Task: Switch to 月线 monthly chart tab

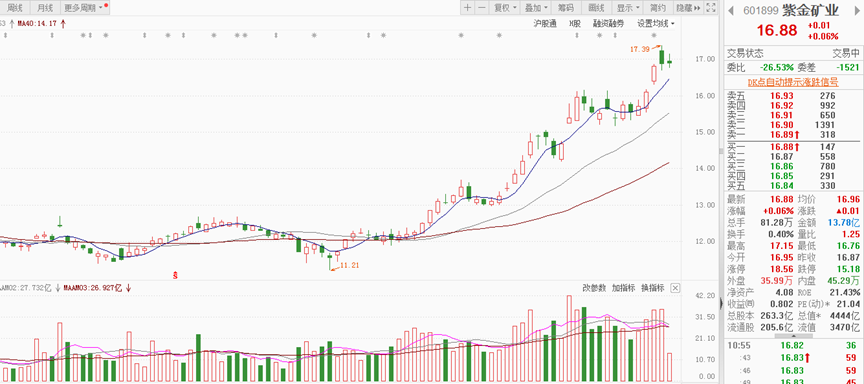Action: 44,8
